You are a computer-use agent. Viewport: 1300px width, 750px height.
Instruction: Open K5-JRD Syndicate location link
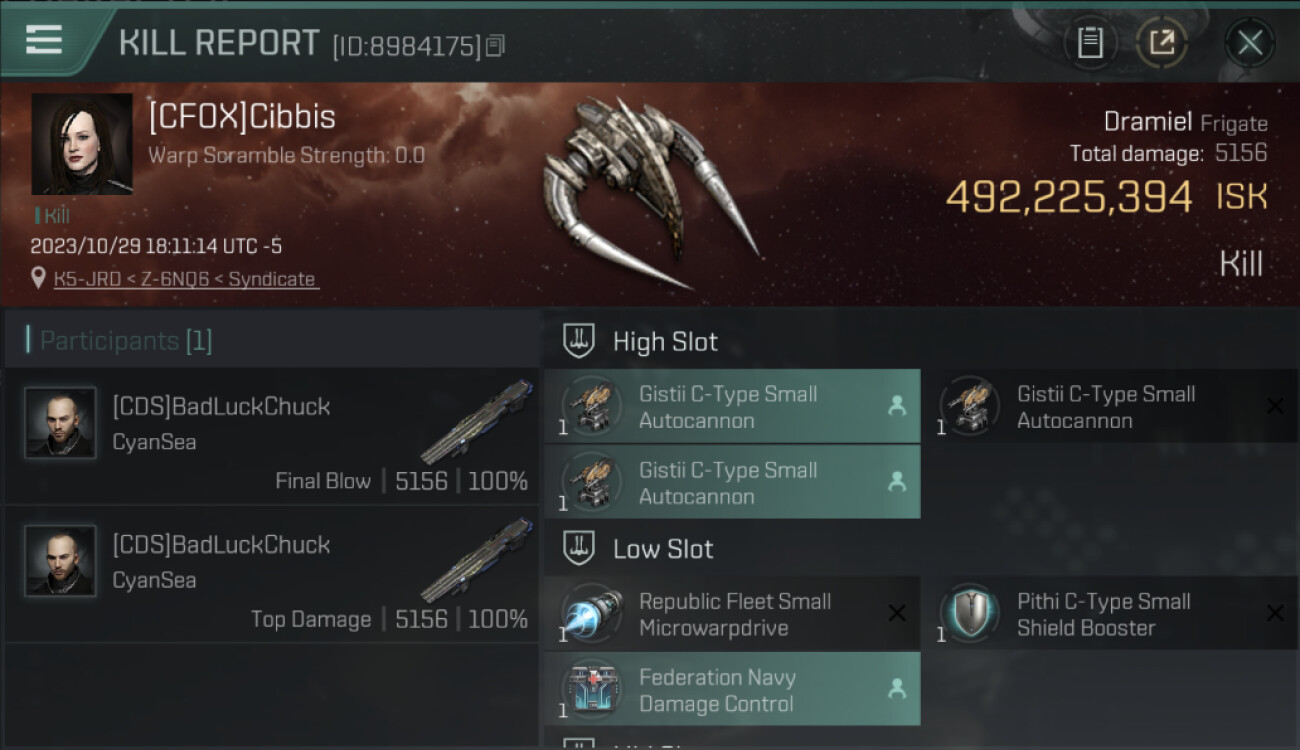point(186,280)
